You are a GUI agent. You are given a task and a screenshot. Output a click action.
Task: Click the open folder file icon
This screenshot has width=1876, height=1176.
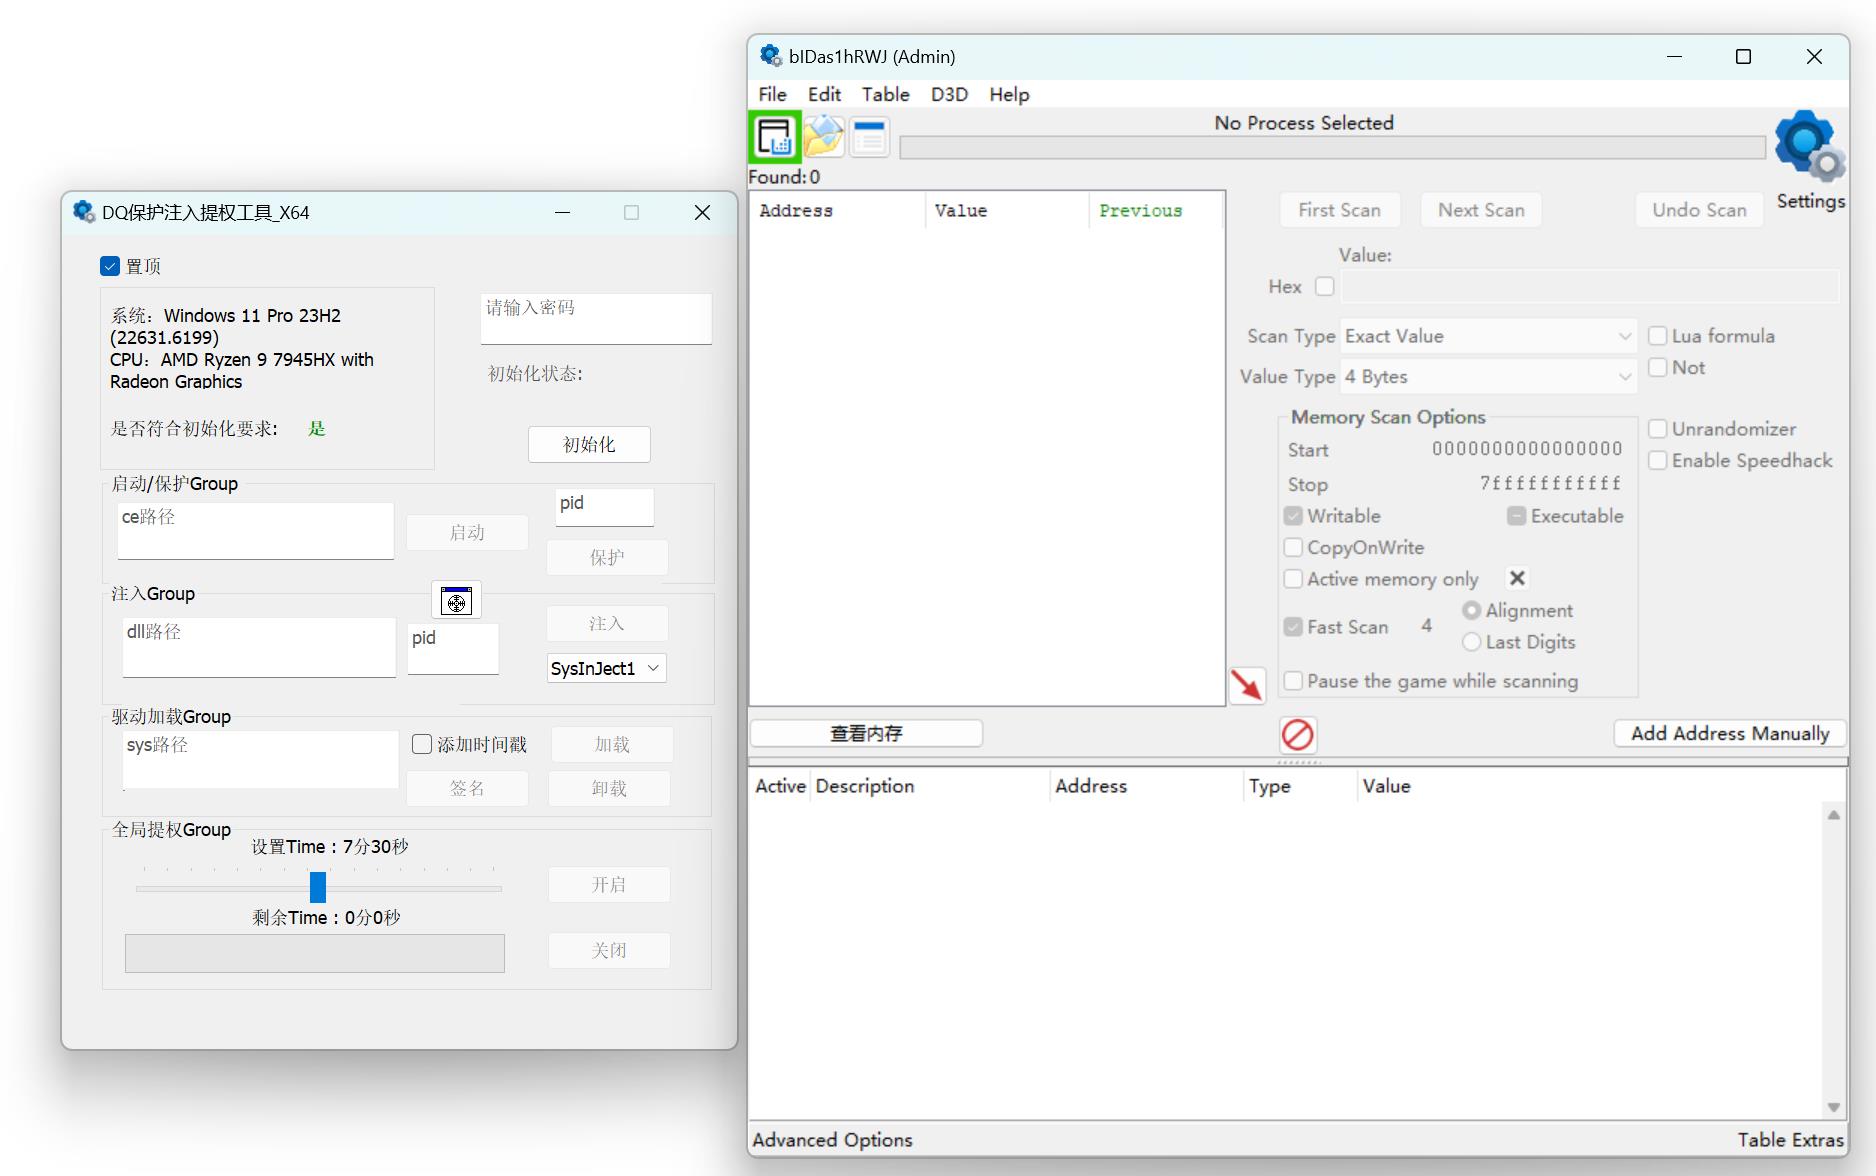[x=823, y=137]
